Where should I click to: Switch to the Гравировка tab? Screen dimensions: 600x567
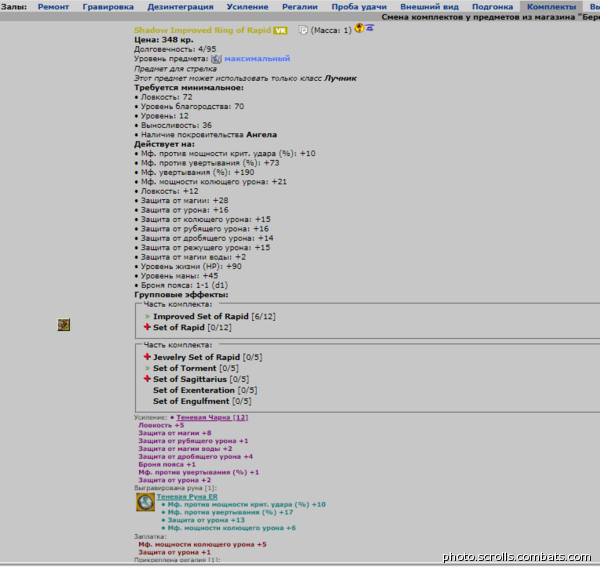[x=108, y=7]
